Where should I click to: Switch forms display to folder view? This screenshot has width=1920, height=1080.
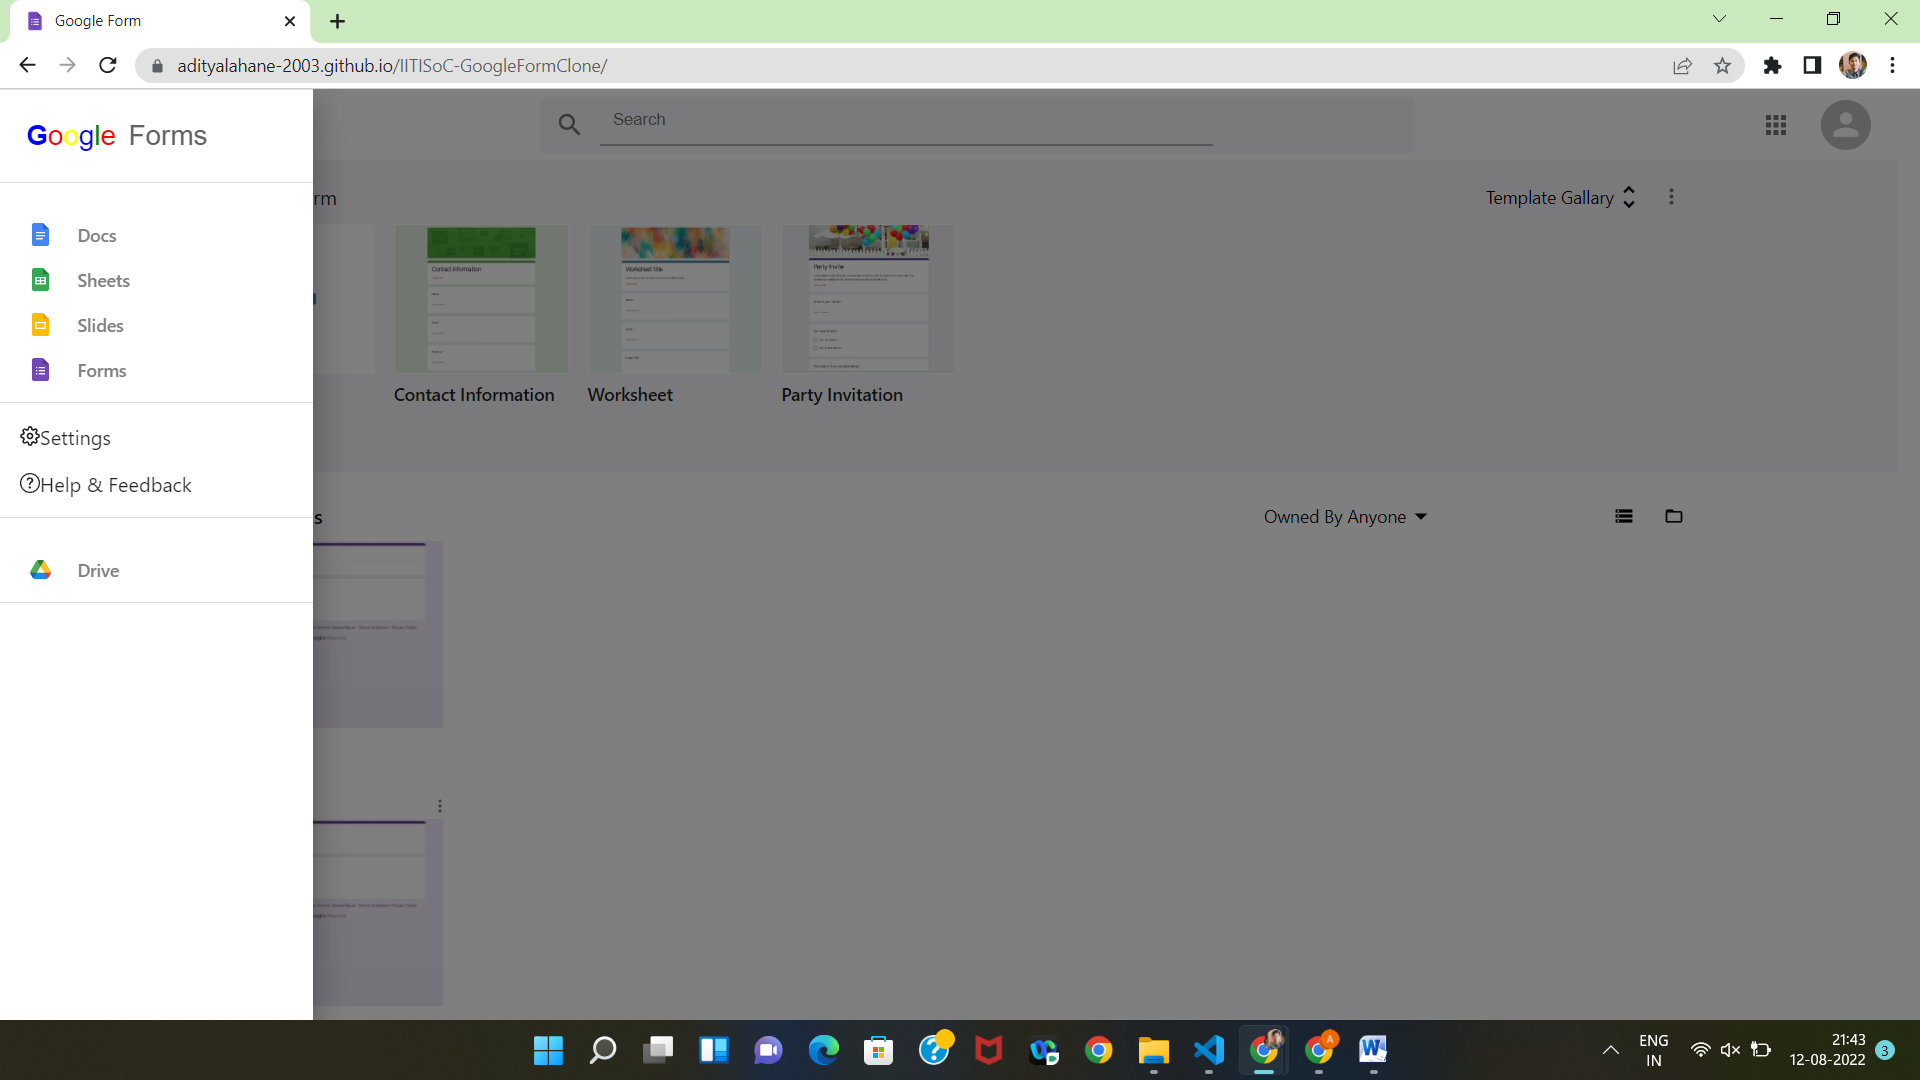point(1674,516)
